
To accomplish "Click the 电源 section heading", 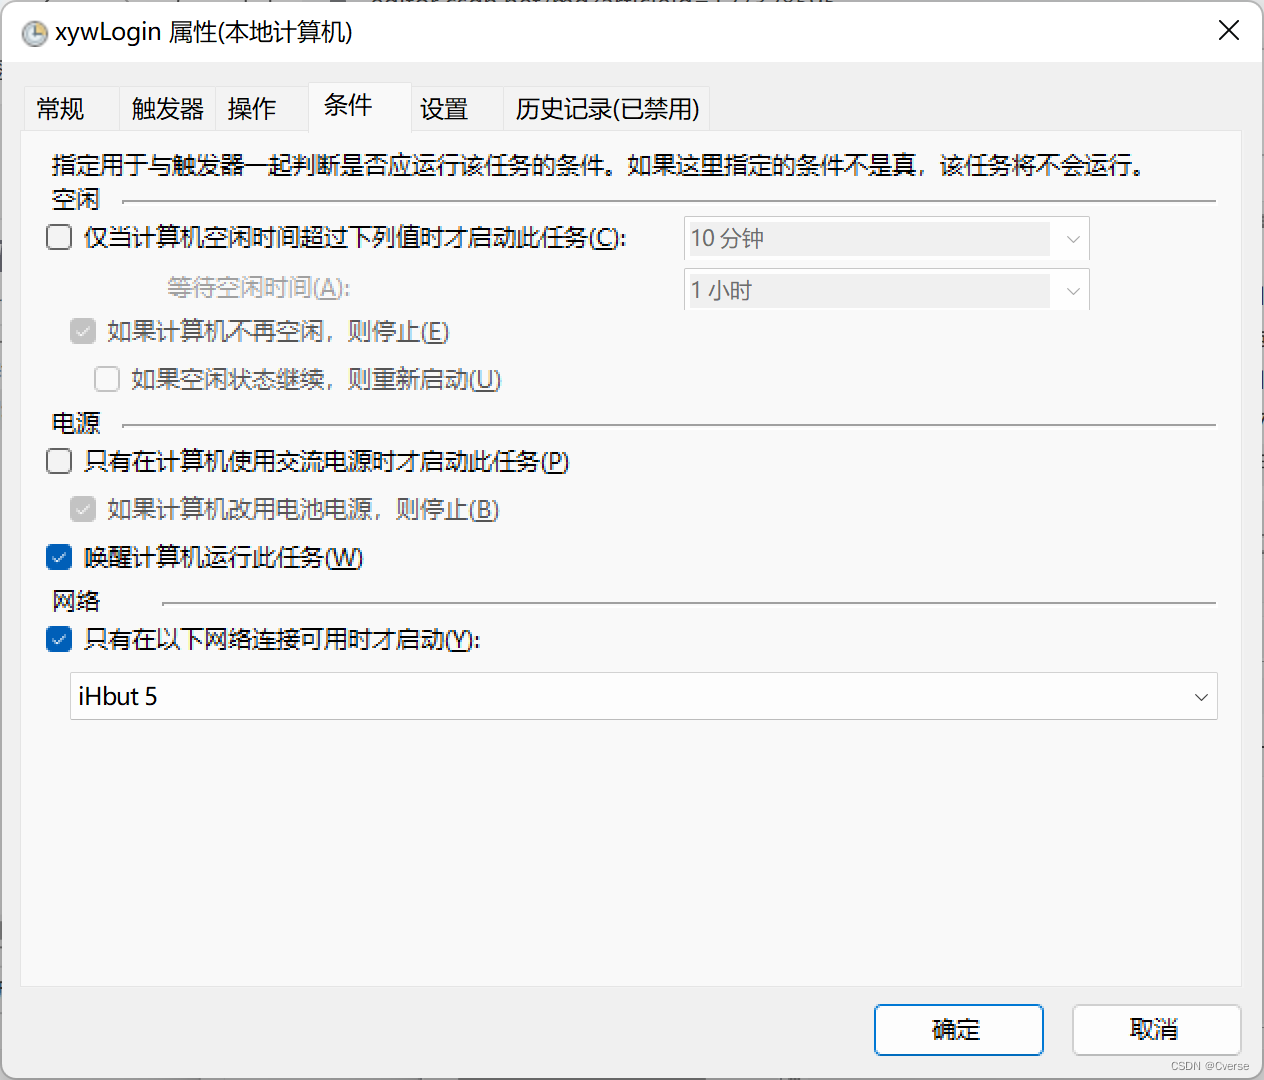I will point(76,423).
